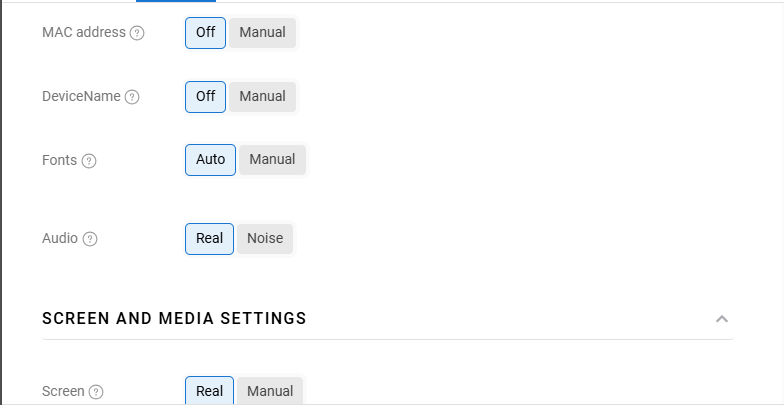
Task: Collapse Screen and Media Settings chevron
Action: pyautogui.click(x=722, y=319)
